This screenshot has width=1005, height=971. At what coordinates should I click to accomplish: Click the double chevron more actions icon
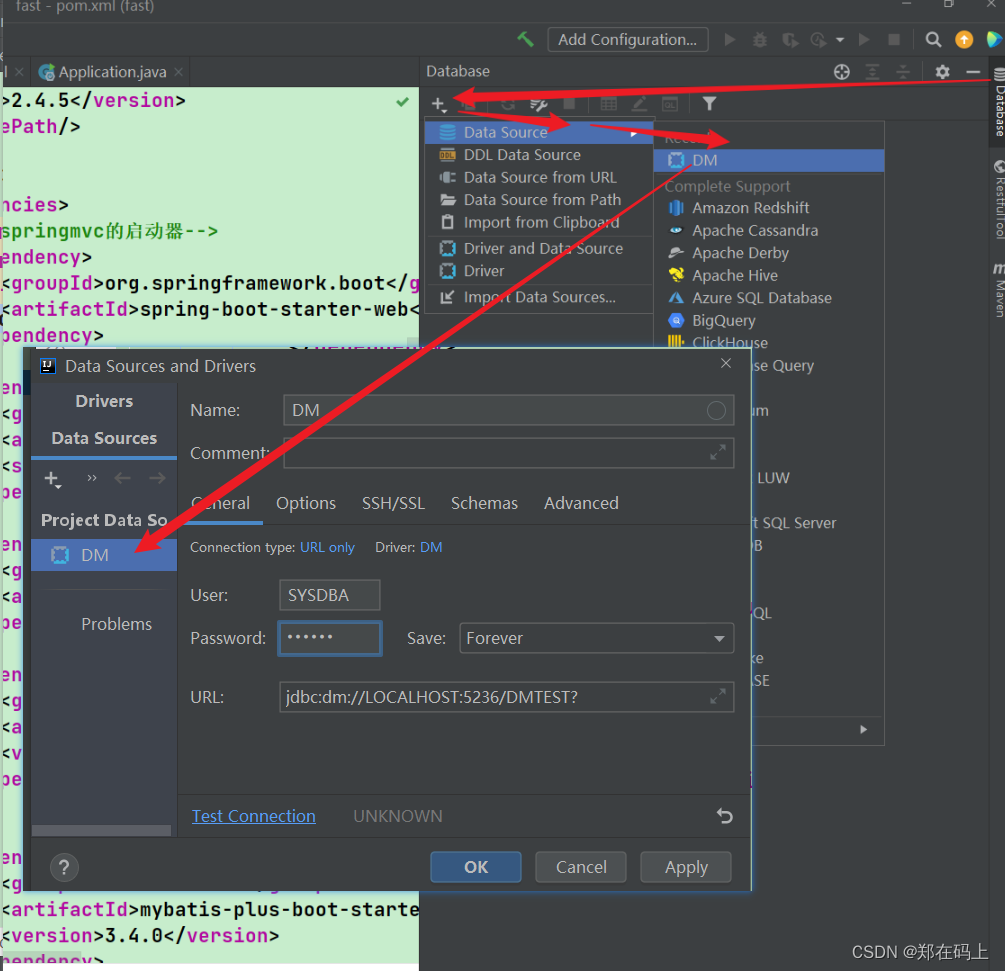(x=92, y=478)
